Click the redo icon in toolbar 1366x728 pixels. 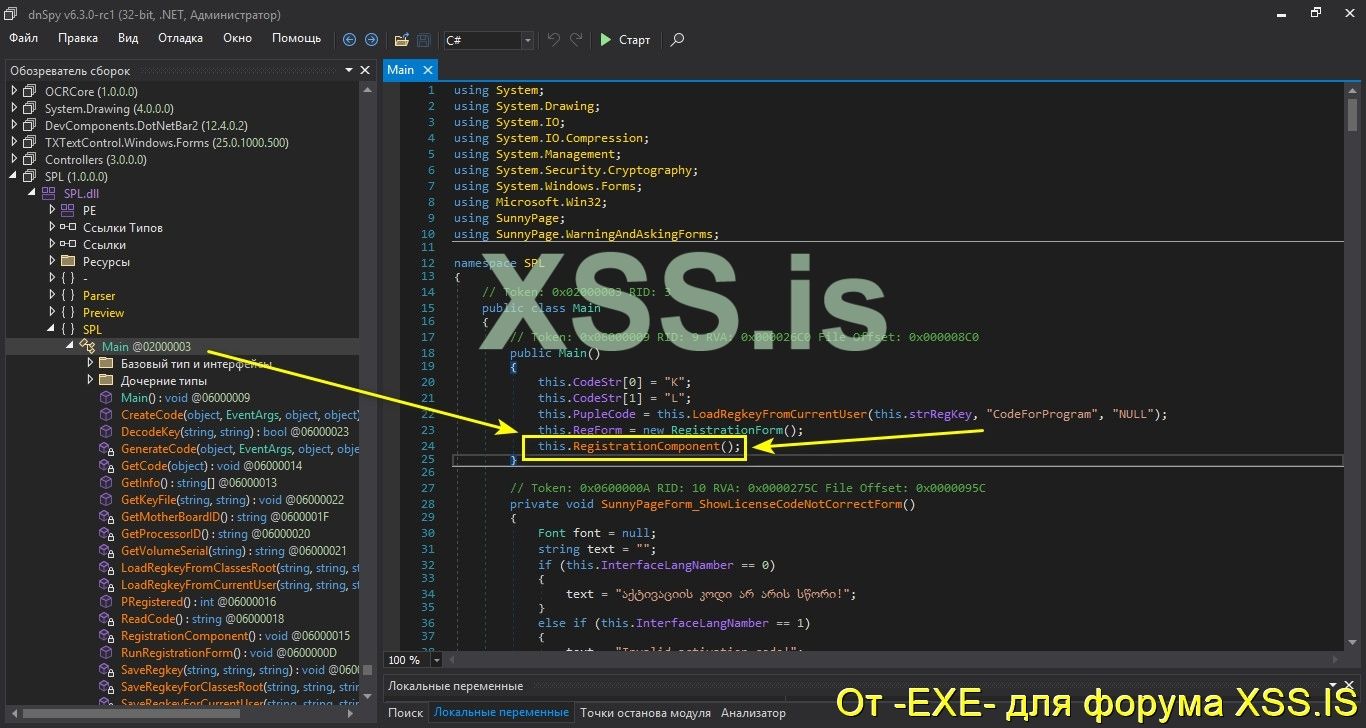click(x=575, y=40)
